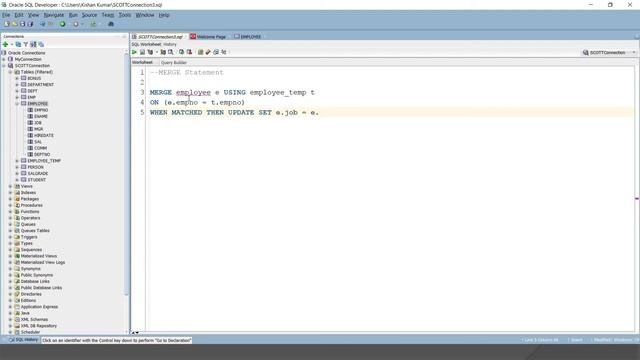640x360 pixels.
Task: Click the Open file folder icon
Action: pyautogui.click(x=15, y=24)
